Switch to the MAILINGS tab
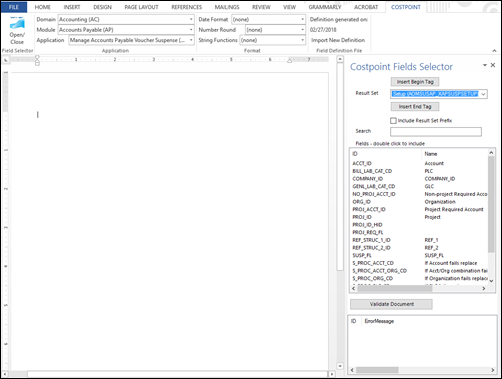This screenshot has width=502, height=379. point(227,7)
